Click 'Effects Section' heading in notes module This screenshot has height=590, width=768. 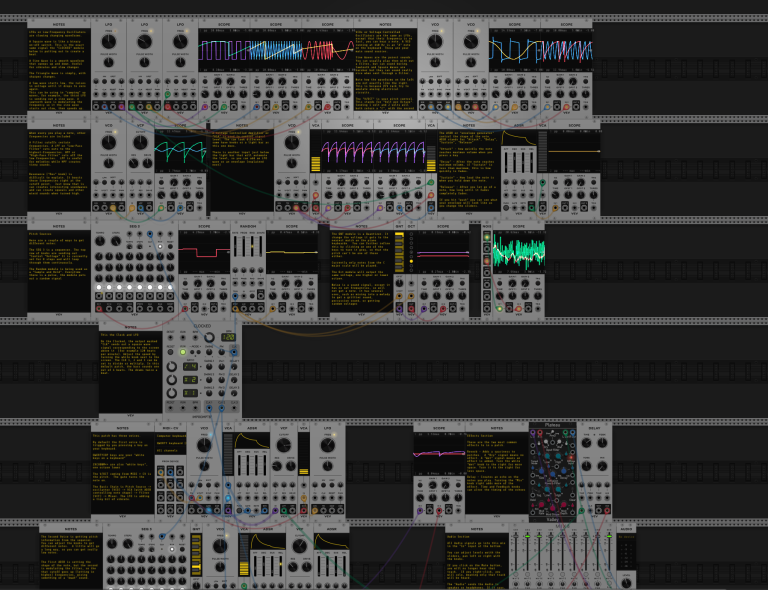(x=480, y=435)
